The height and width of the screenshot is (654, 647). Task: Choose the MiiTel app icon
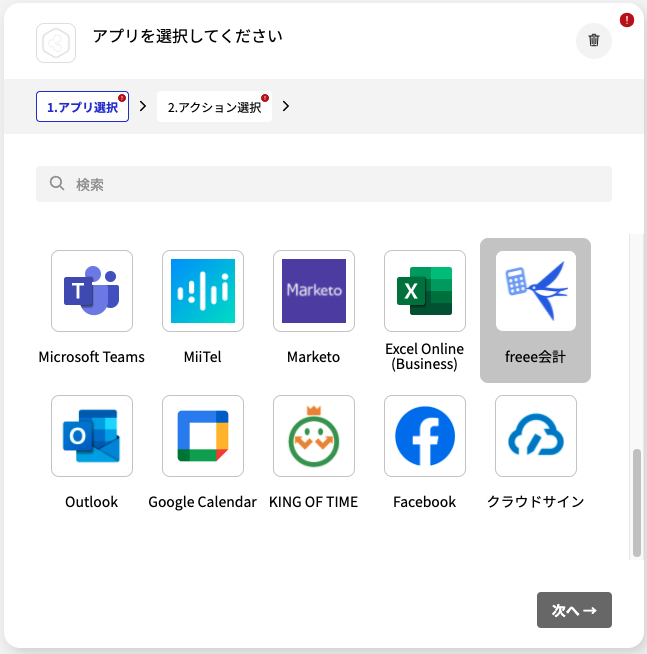203,291
